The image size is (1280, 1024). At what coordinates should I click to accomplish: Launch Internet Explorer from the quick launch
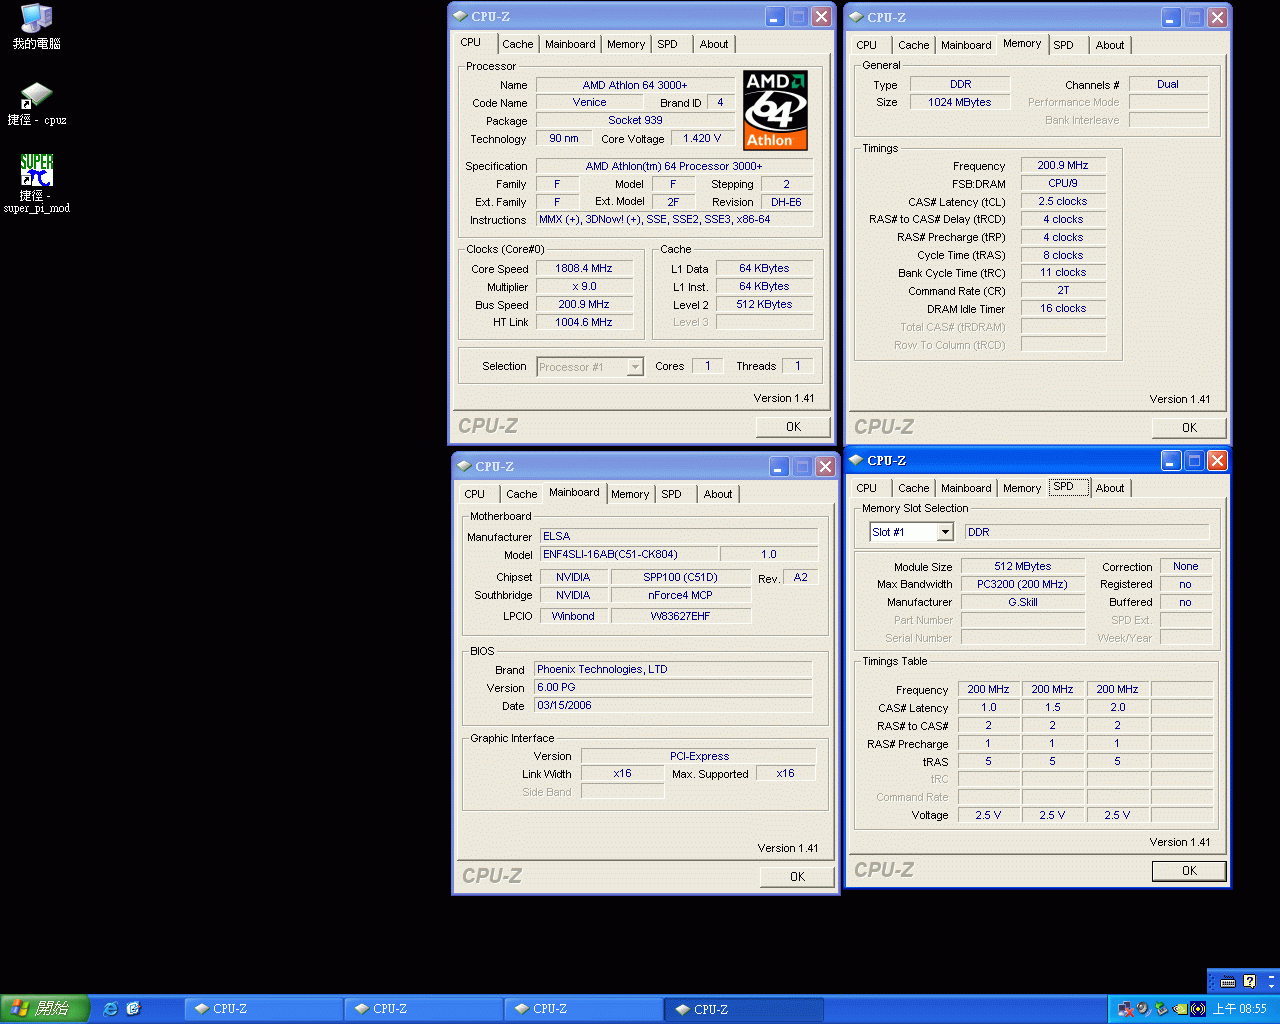click(111, 1009)
